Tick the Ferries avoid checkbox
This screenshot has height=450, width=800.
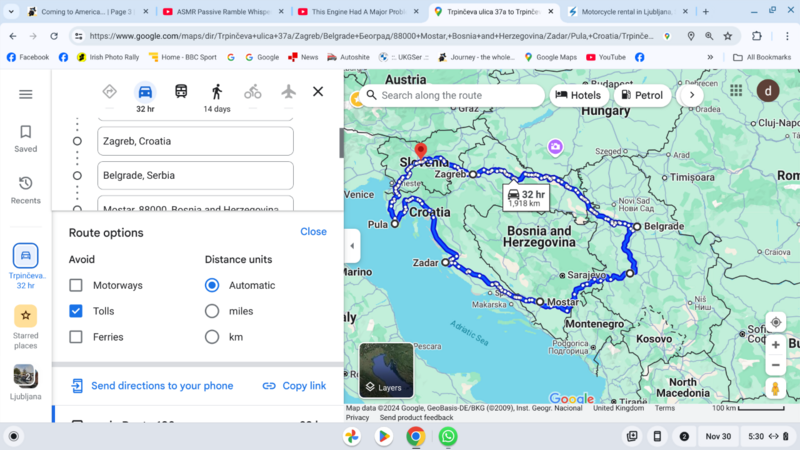(x=76, y=337)
